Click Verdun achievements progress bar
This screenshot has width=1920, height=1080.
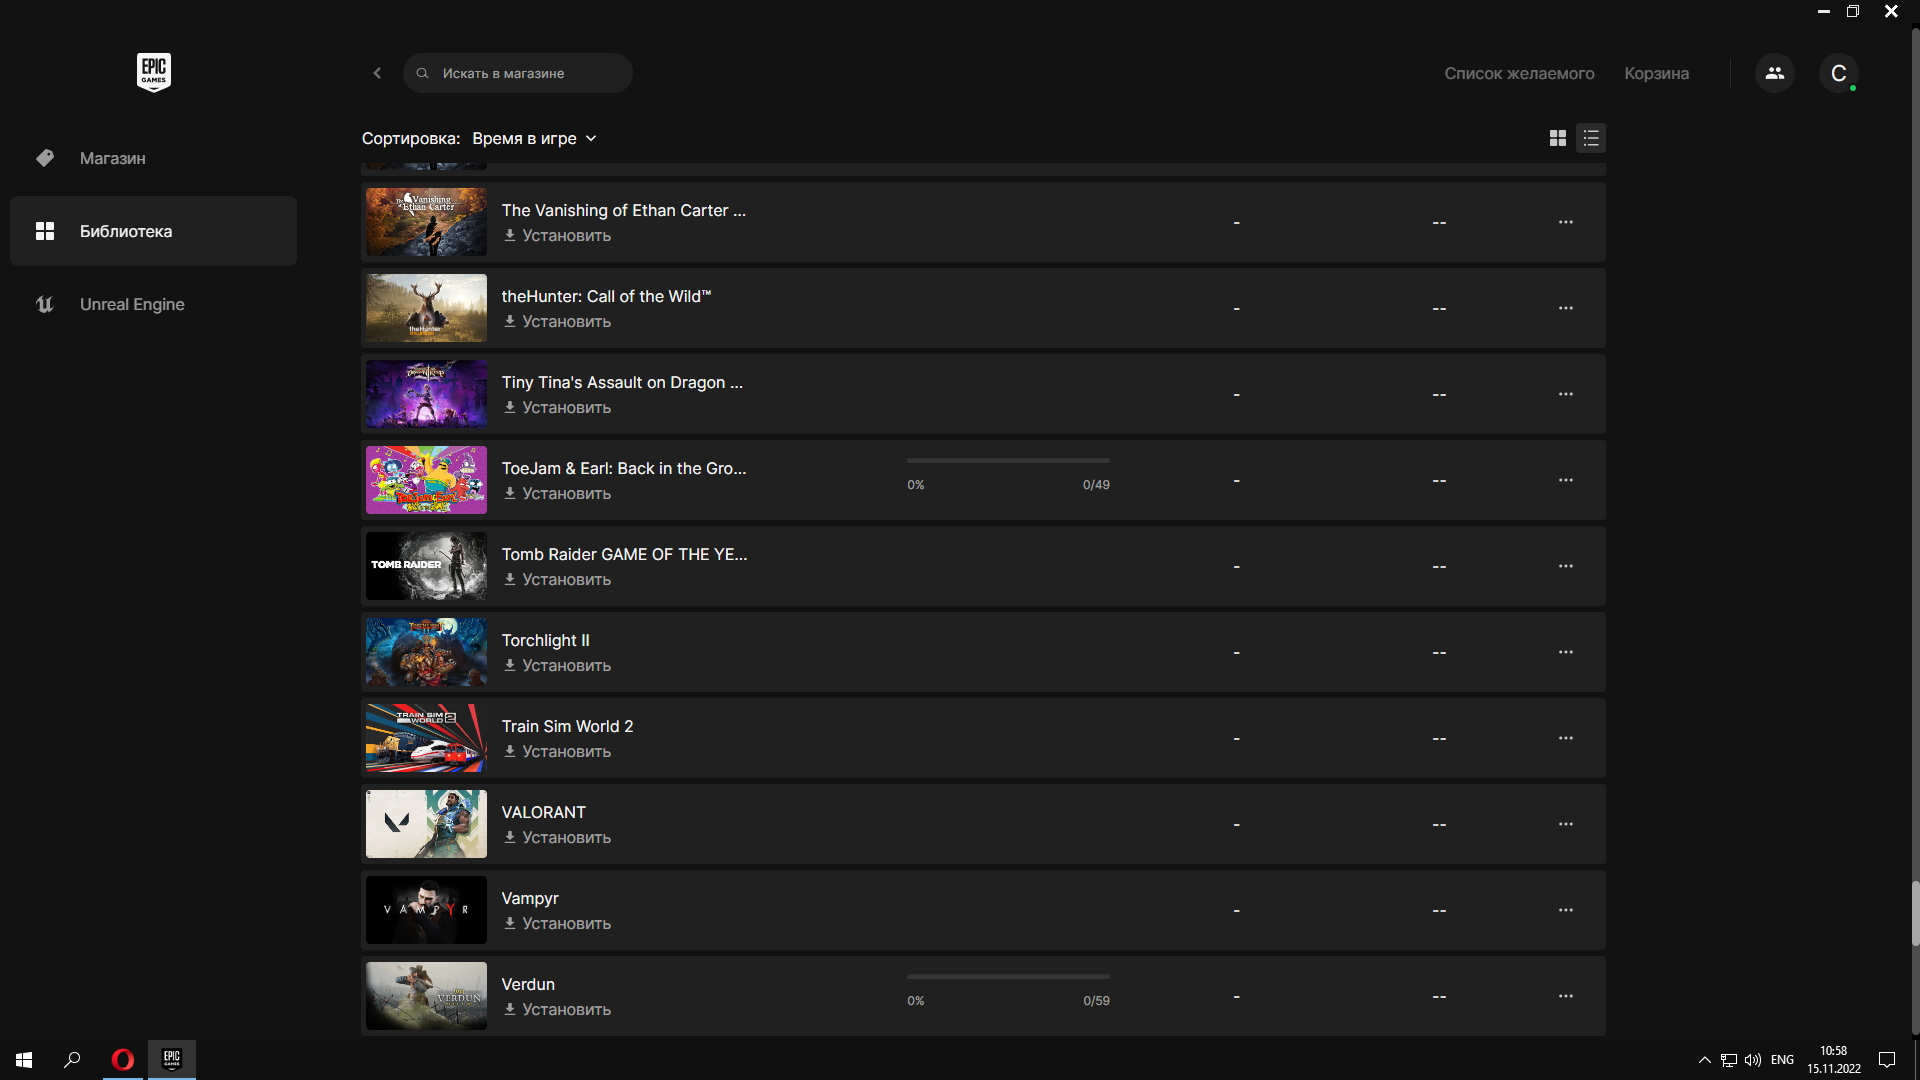coord(1008,977)
